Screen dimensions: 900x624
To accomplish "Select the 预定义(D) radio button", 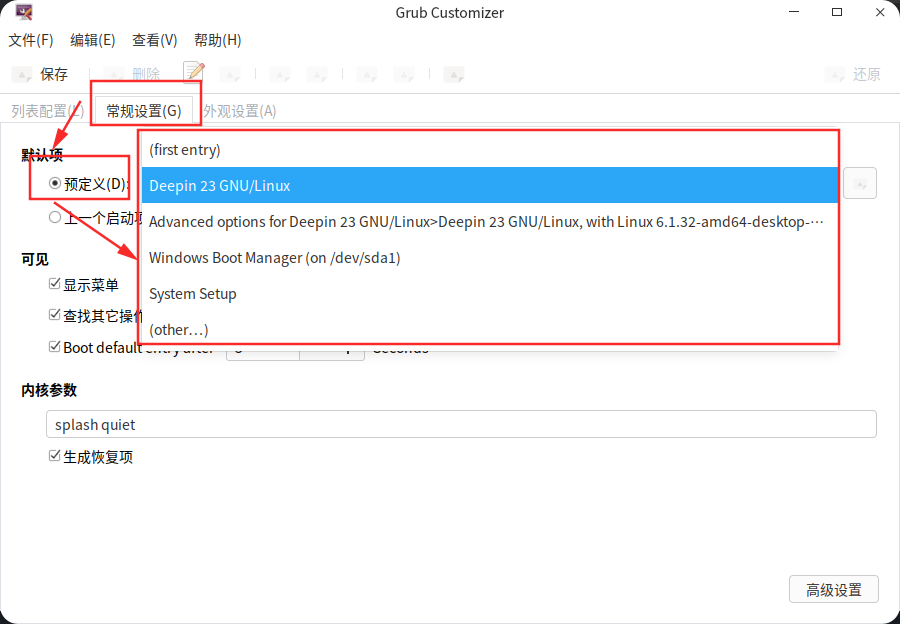I will point(55,184).
